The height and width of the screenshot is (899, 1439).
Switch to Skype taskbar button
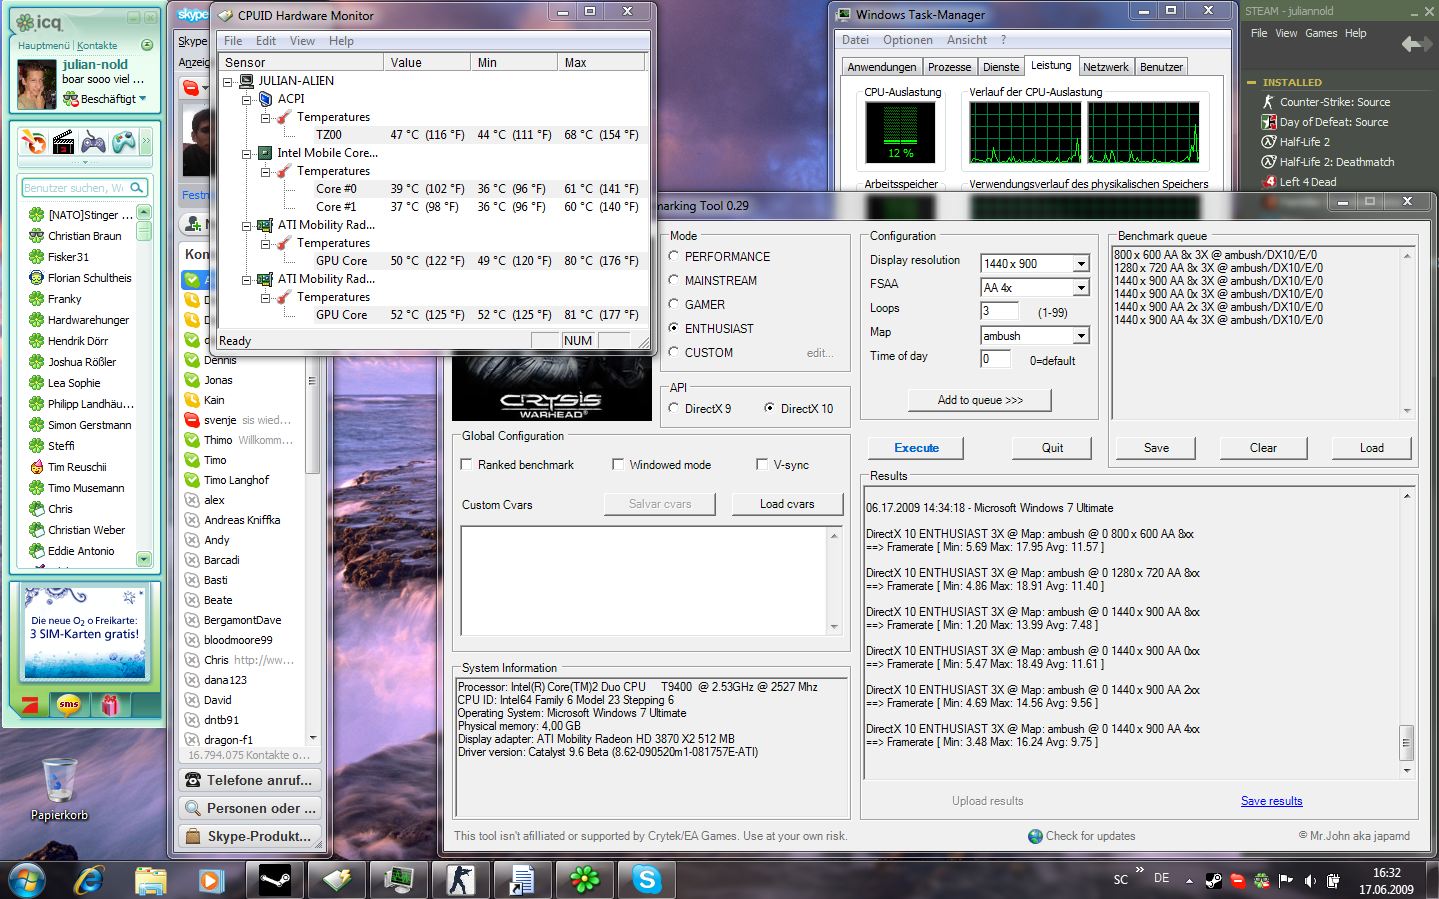[x=647, y=880]
